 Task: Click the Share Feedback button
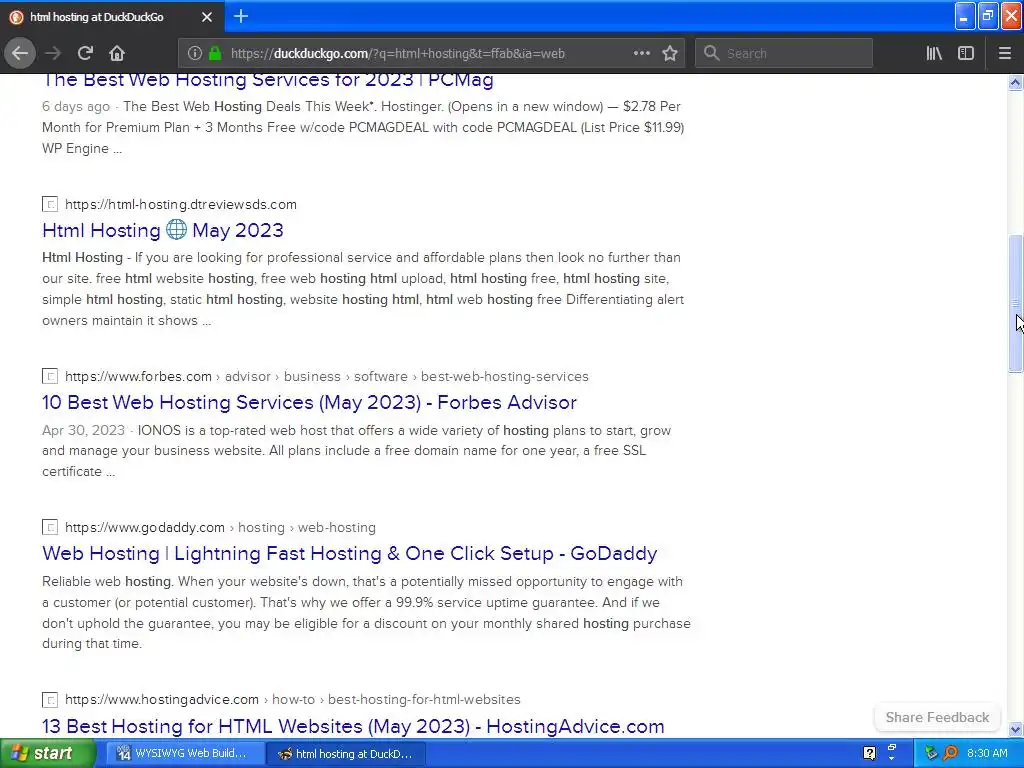click(x=937, y=717)
